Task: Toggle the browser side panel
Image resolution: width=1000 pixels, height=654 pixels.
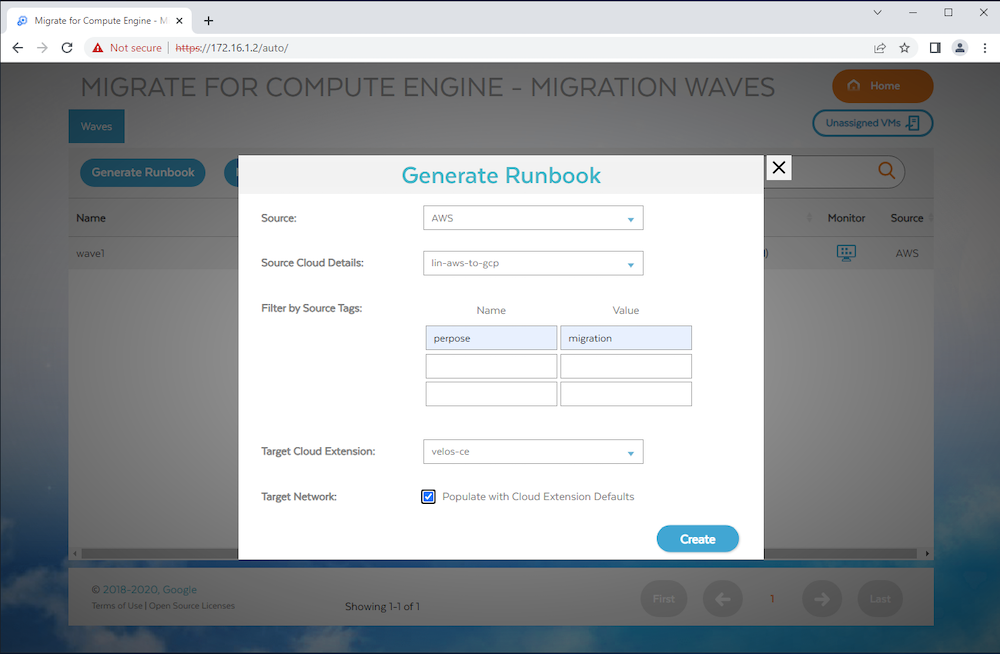Action: (x=935, y=48)
